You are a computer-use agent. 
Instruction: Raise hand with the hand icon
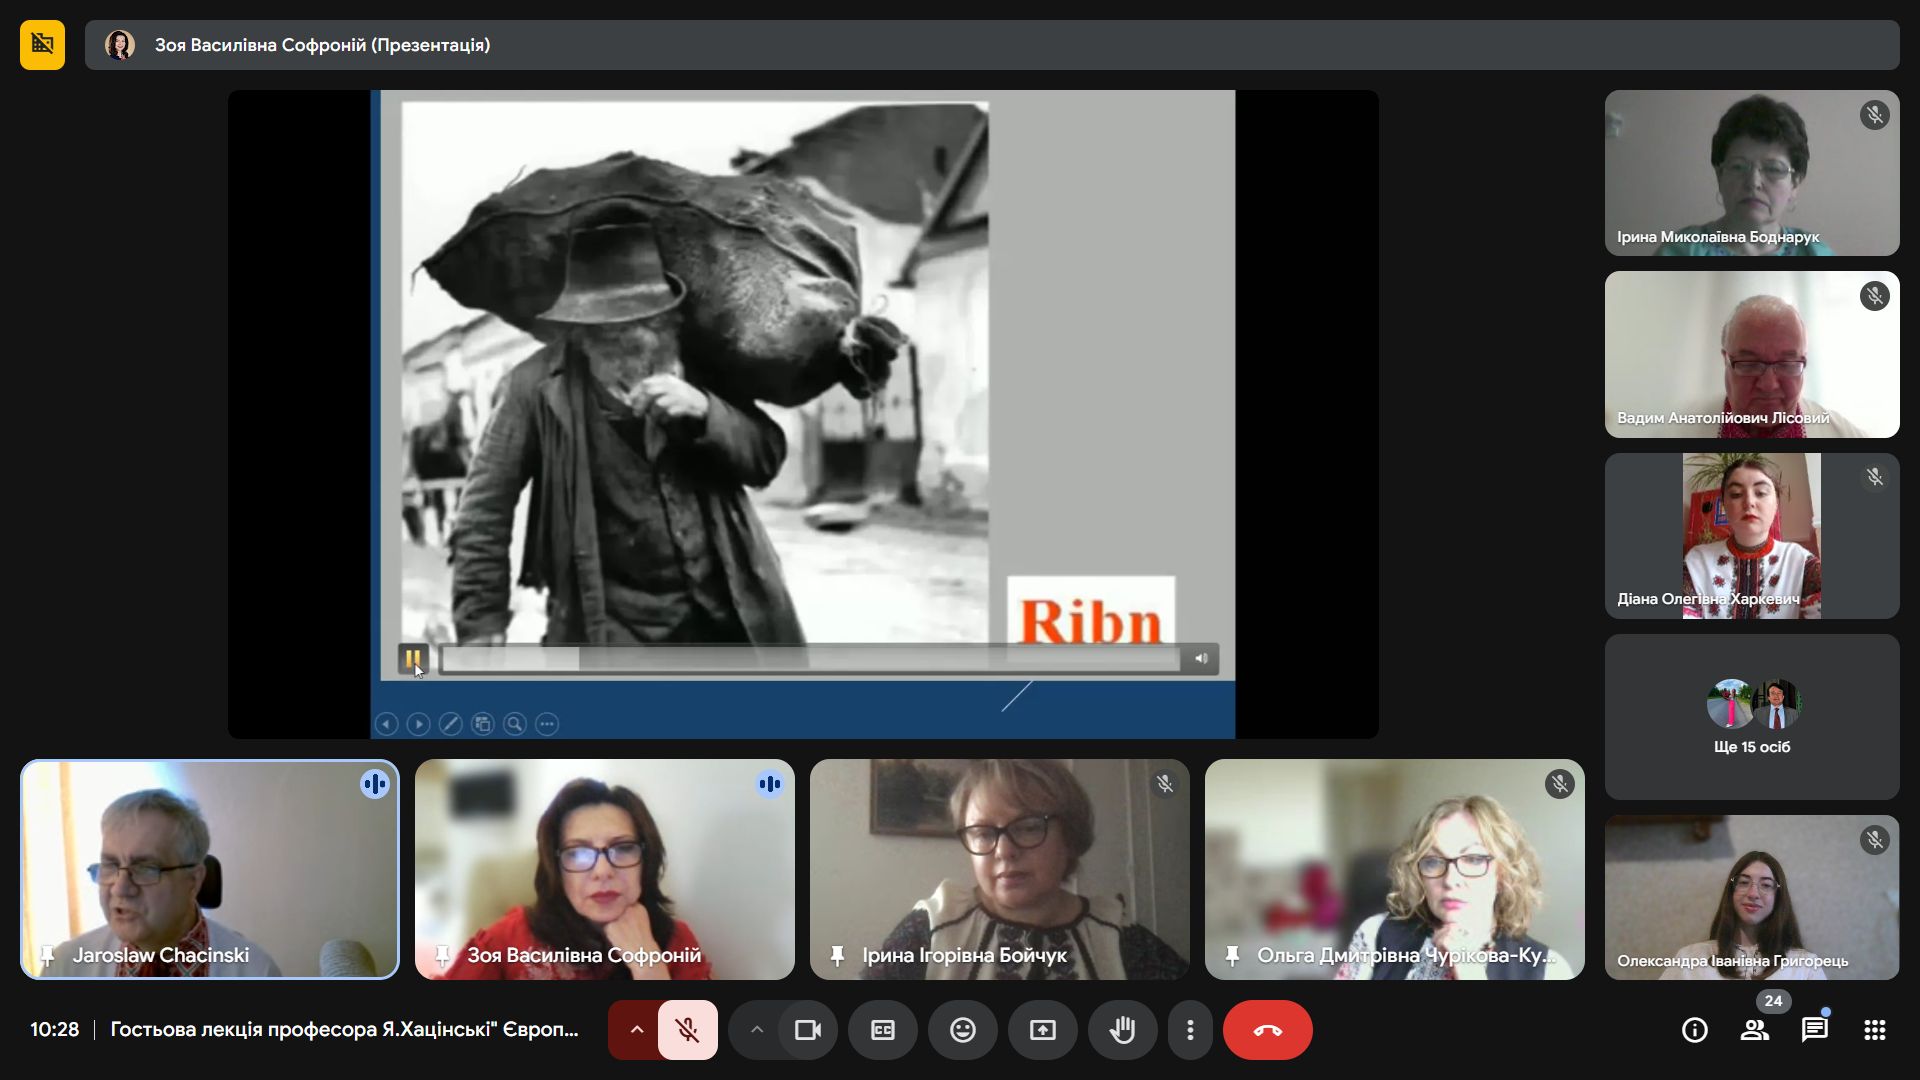pyautogui.click(x=1122, y=1030)
